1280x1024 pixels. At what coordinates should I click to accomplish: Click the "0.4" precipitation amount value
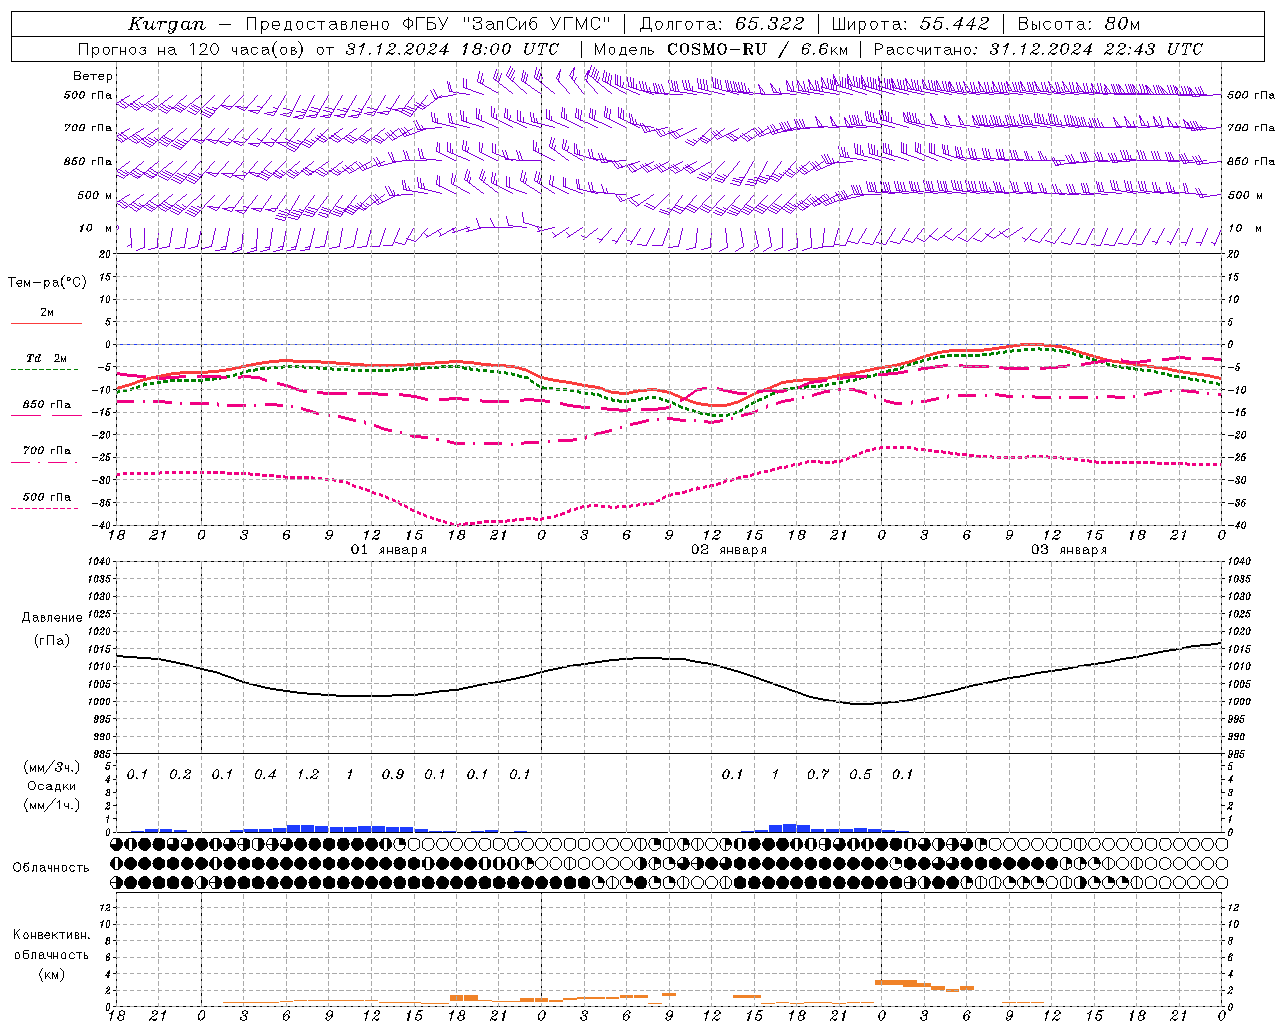(x=265, y=774)
